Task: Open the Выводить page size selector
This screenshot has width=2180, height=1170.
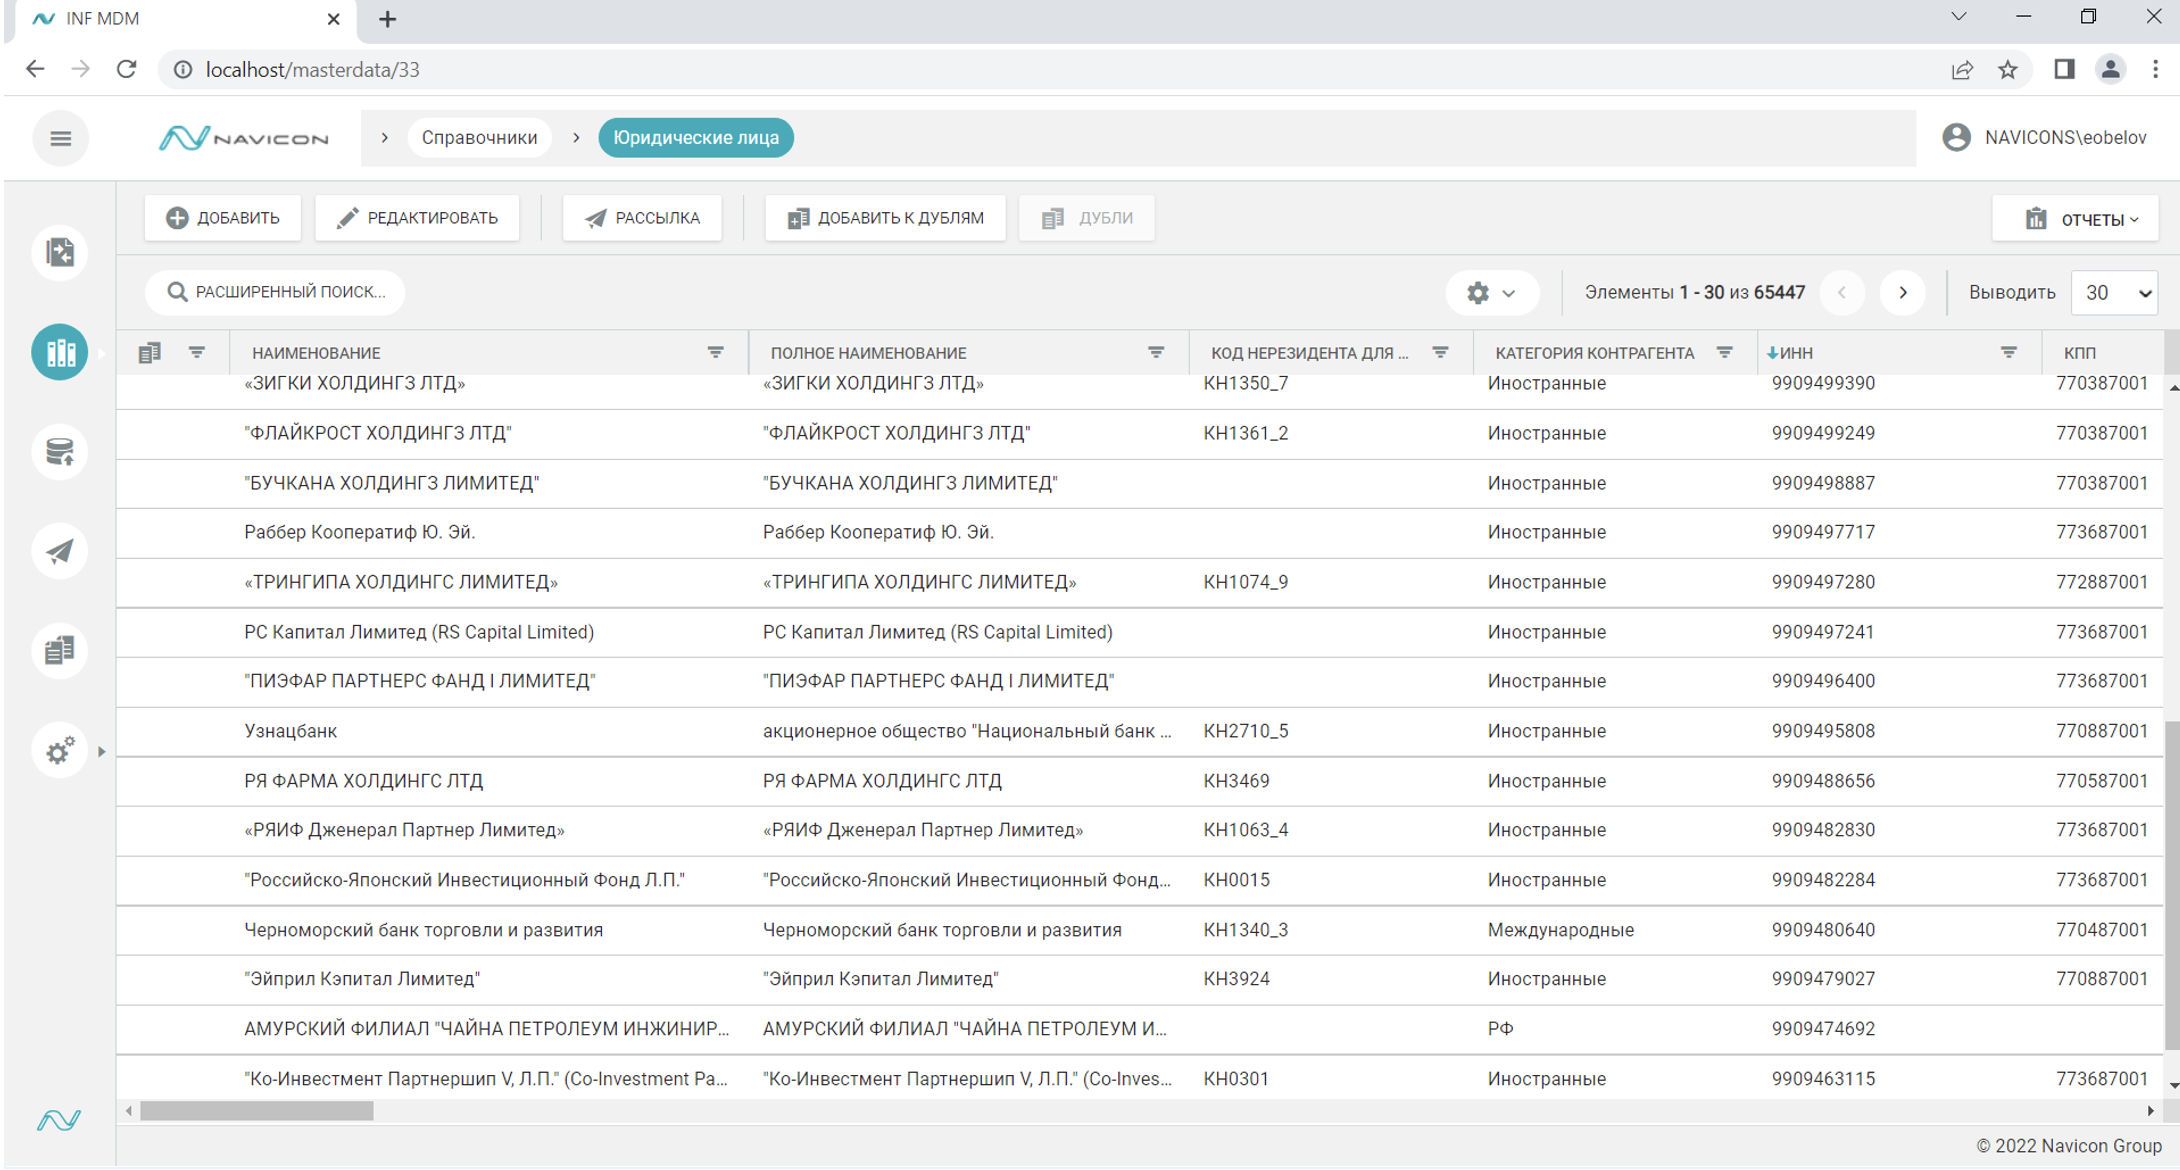Action: point(2114,293)
